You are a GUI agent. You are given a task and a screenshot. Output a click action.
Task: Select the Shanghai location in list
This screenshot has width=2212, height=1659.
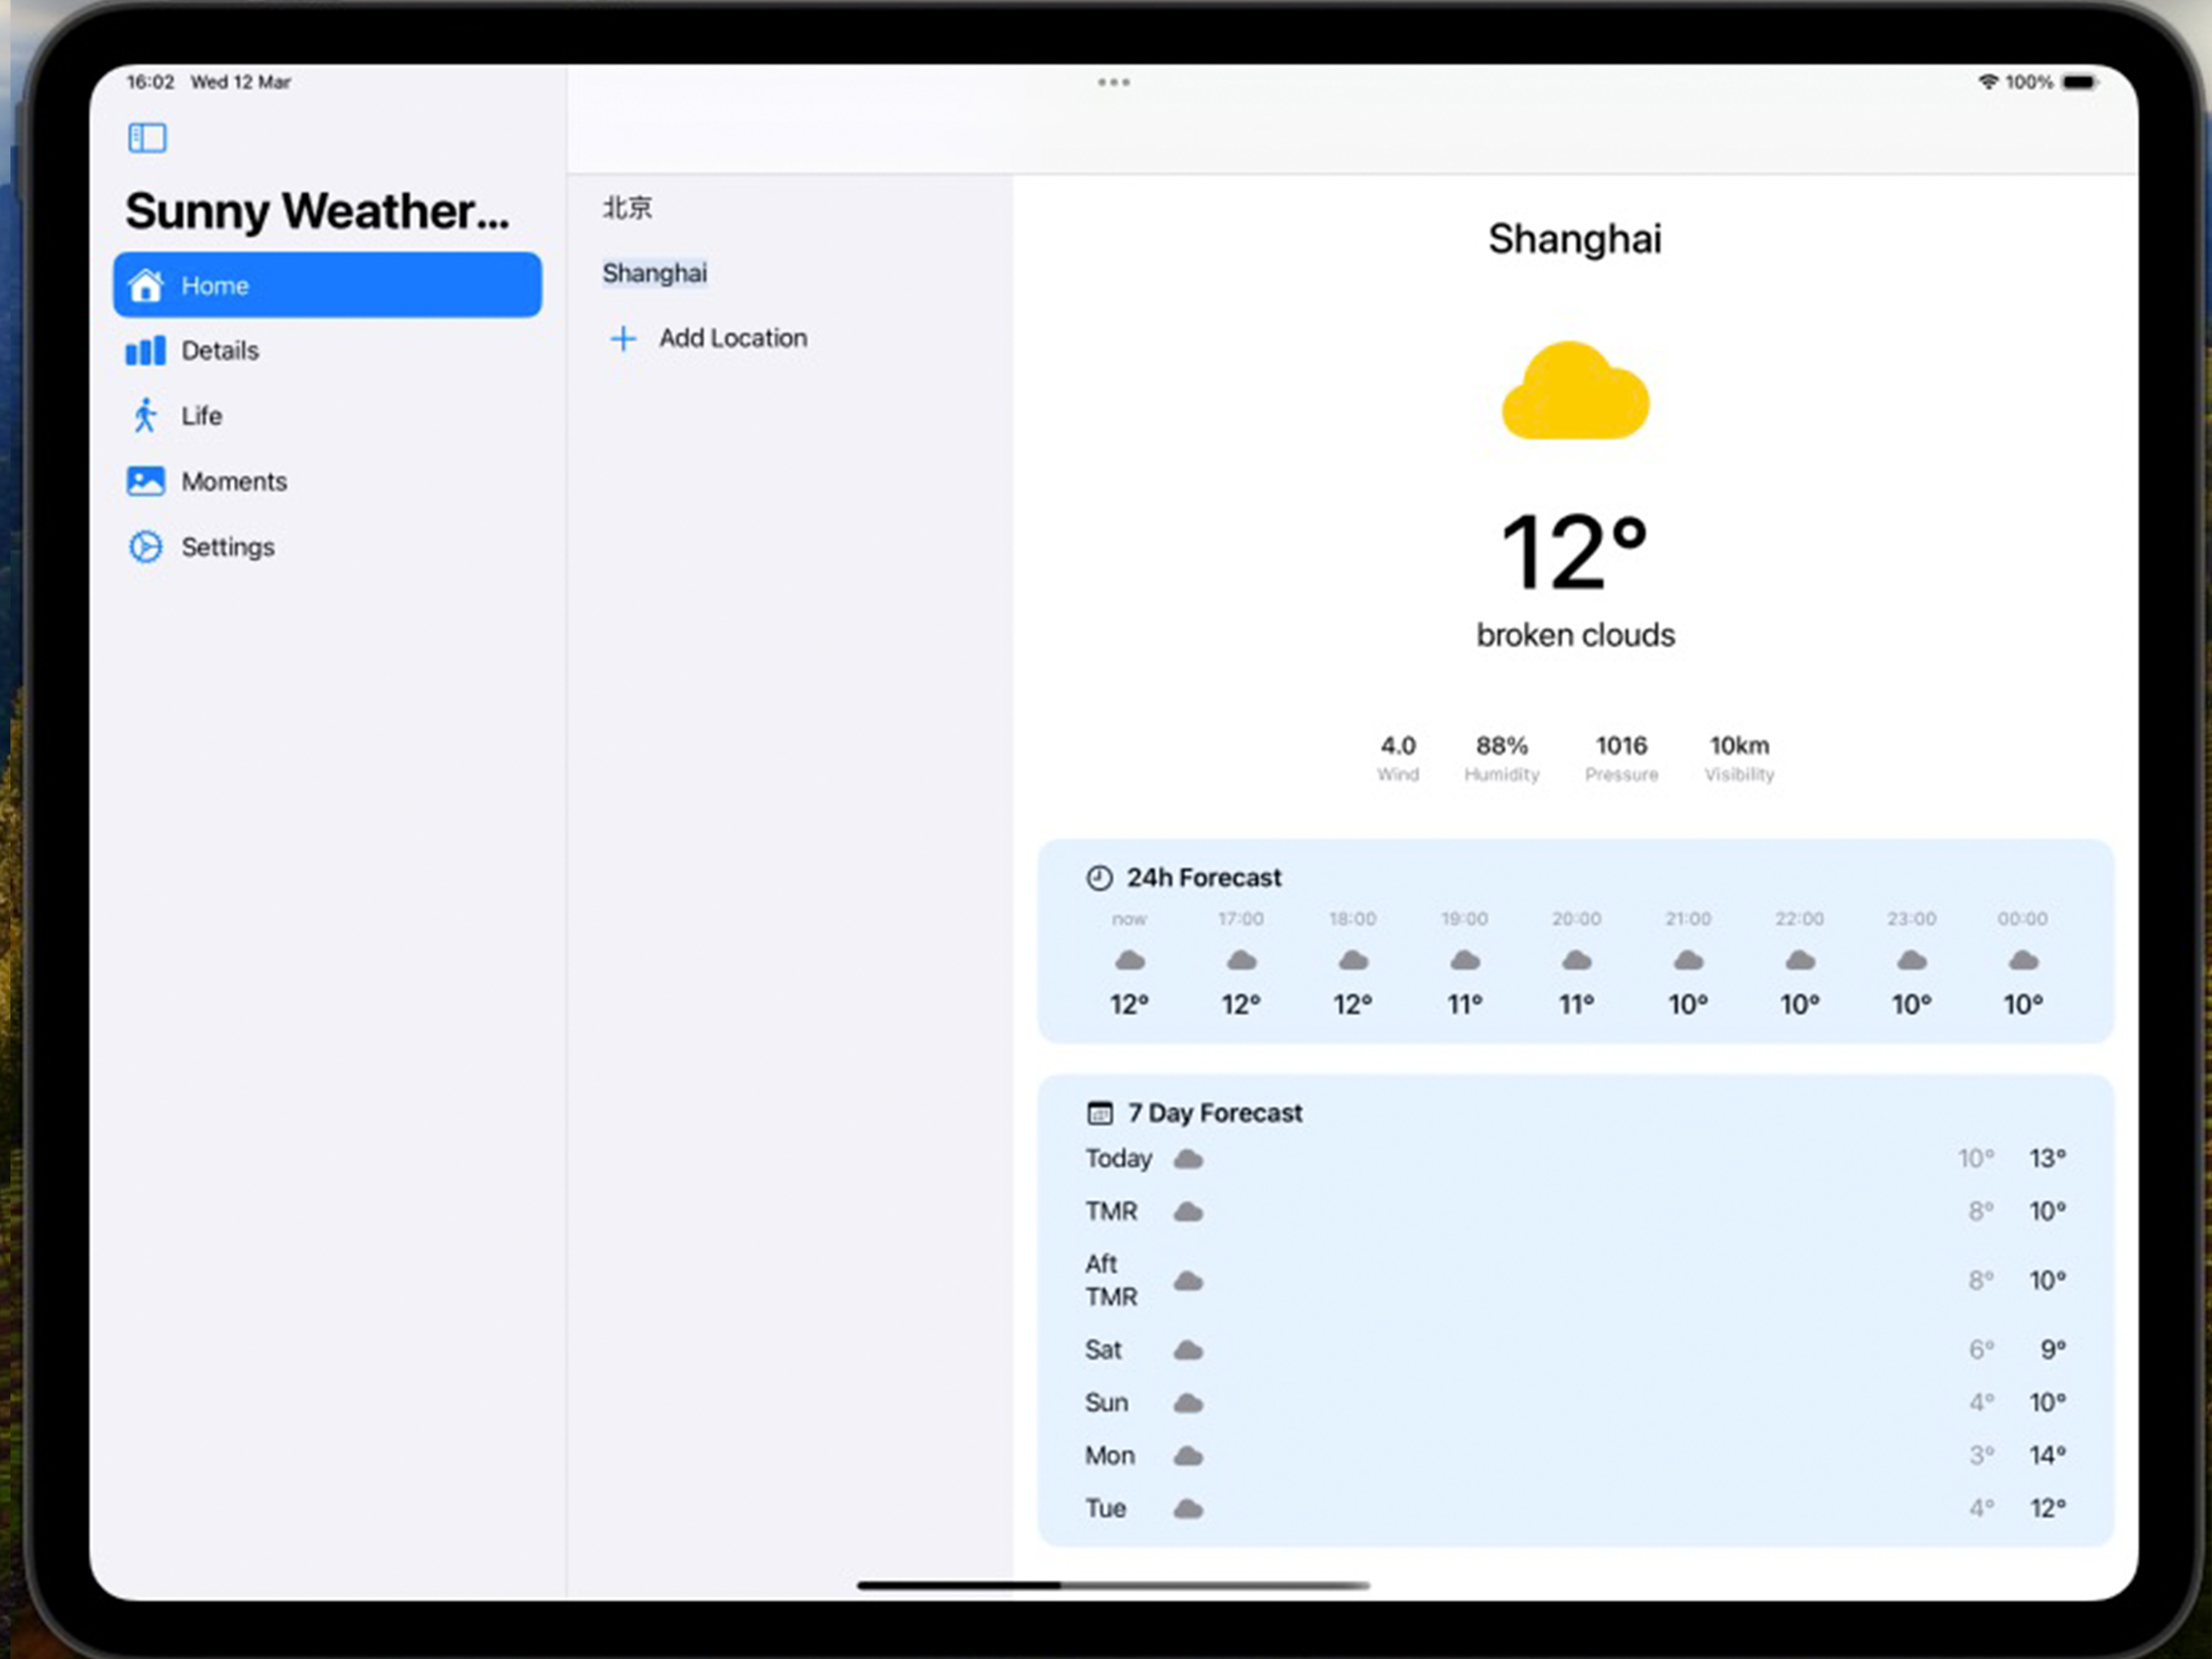tap(654, 273)
